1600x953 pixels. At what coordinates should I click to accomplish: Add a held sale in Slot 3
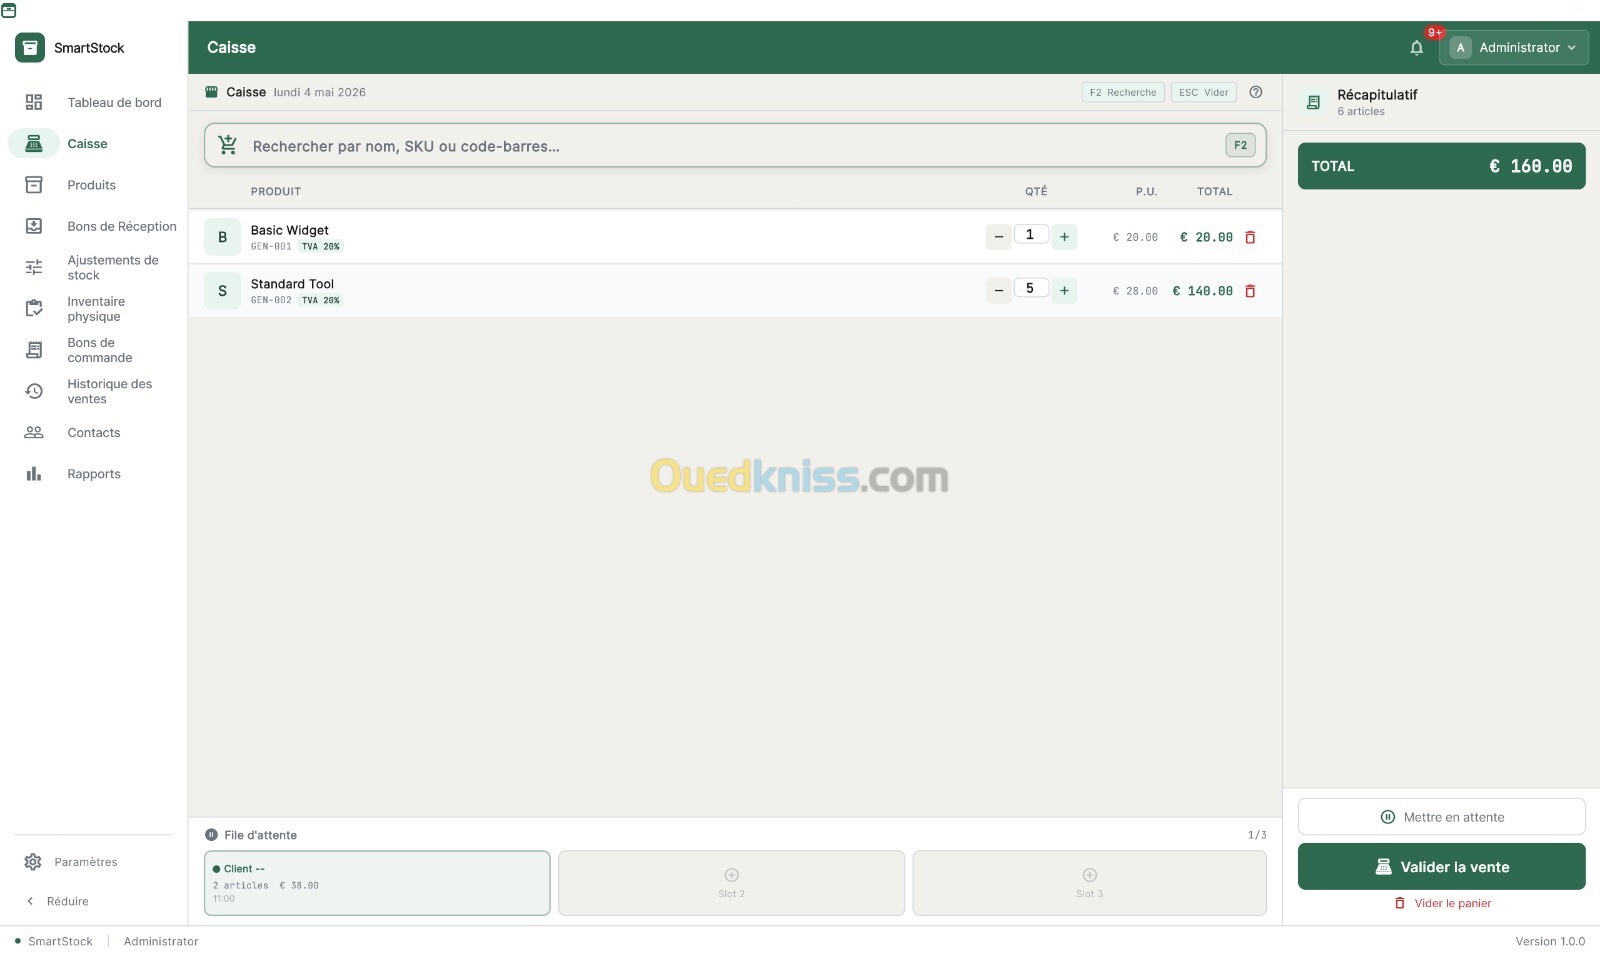click(x=1089, y=883)
